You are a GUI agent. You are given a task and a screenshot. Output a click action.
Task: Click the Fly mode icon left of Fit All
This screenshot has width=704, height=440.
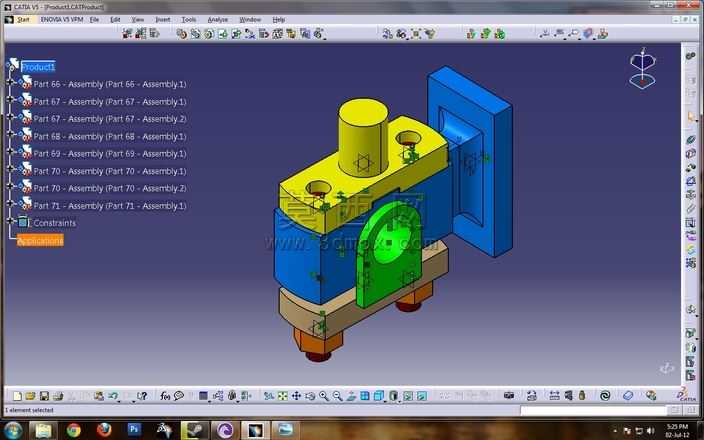(x=268, y=396)
